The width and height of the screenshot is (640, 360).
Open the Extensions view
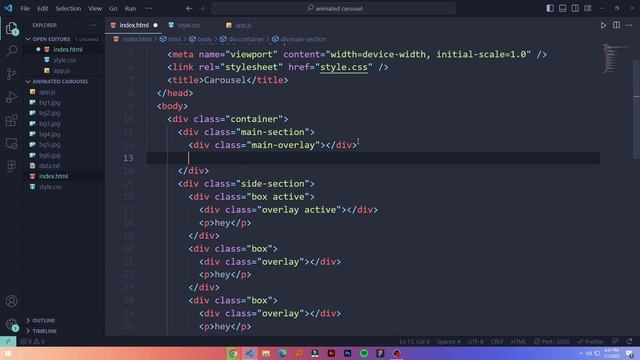pos(11,120)
